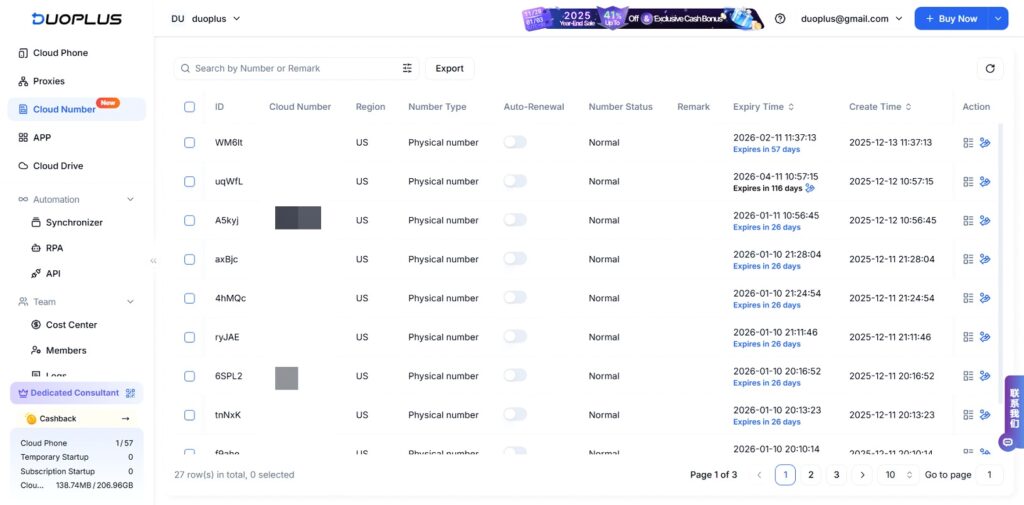The width and height of the screenshot is (1024, 505).
Task: Enable auto-renewal for number A5kyj
Action: pyautogui.click(x=514, y=220)
